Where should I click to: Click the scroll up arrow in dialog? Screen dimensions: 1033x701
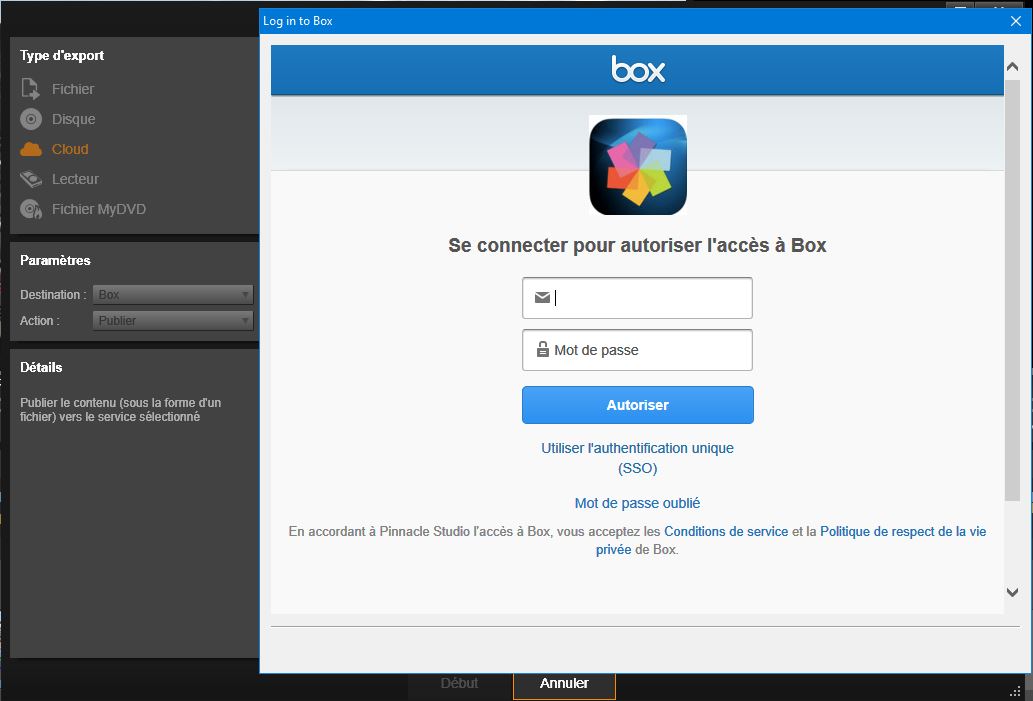1013,67
